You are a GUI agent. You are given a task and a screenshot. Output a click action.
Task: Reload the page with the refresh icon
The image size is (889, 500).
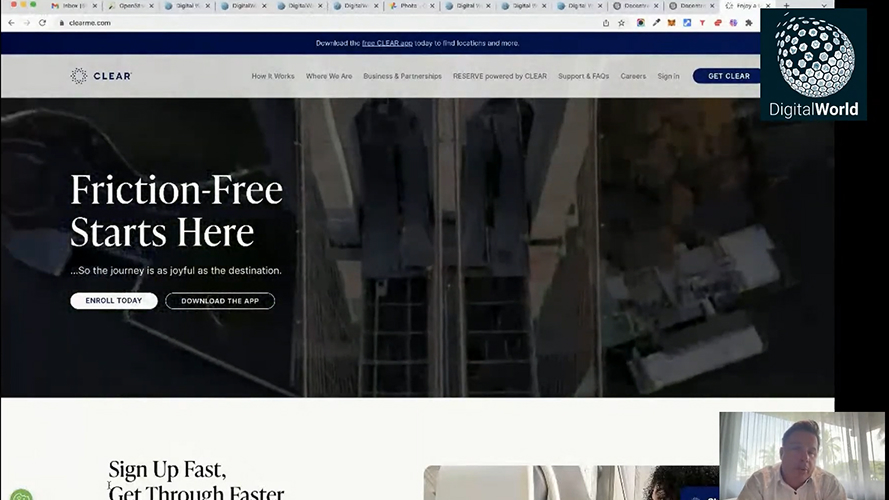(42, 22)
